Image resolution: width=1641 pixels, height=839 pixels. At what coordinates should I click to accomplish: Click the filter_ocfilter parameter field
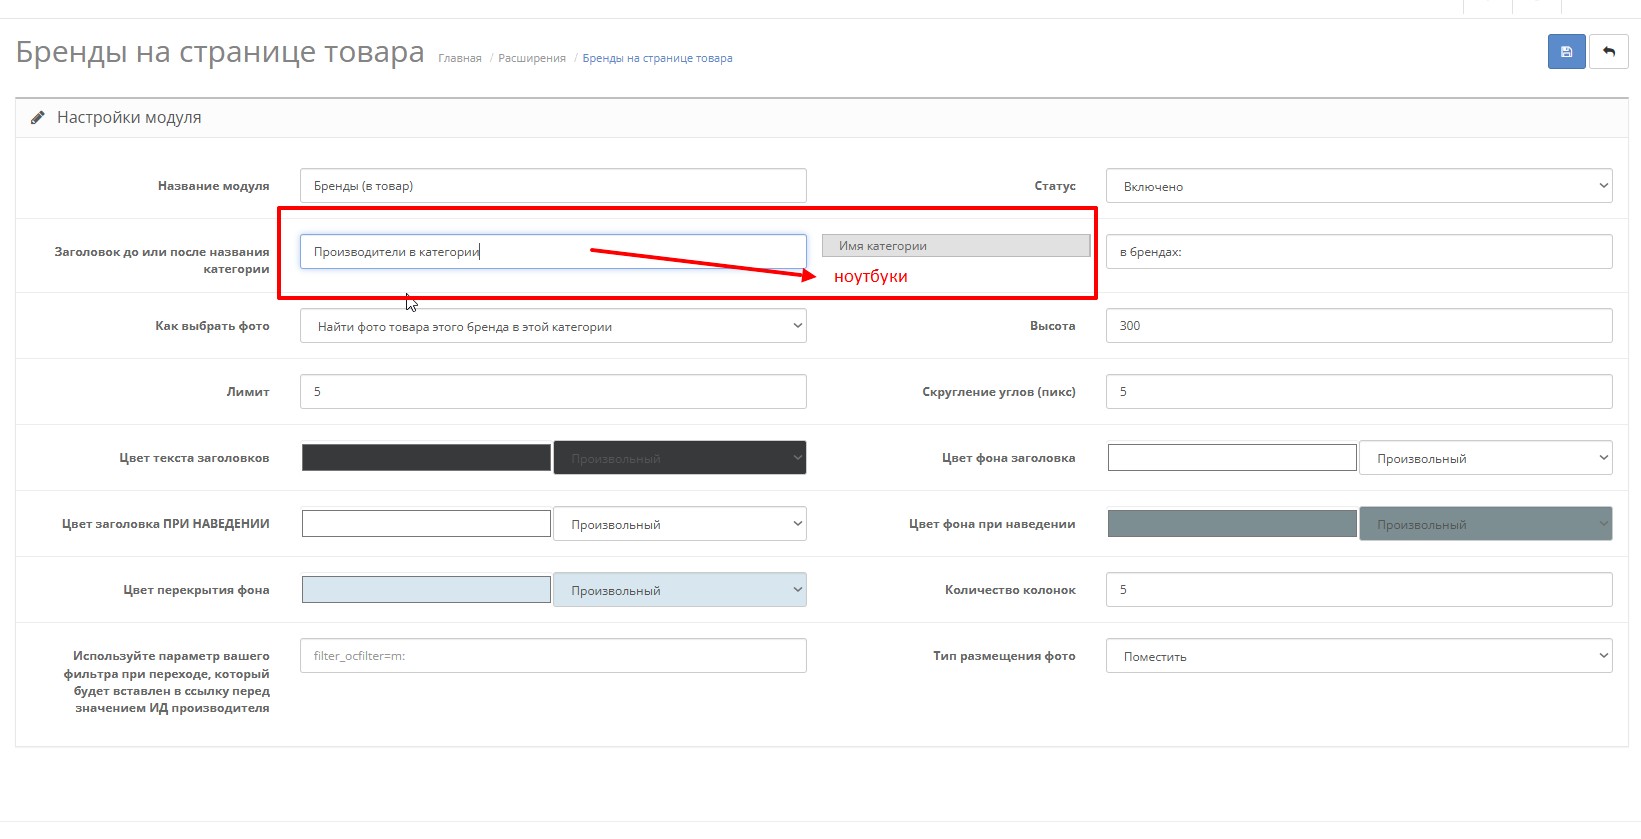click(x=552, y=656)
